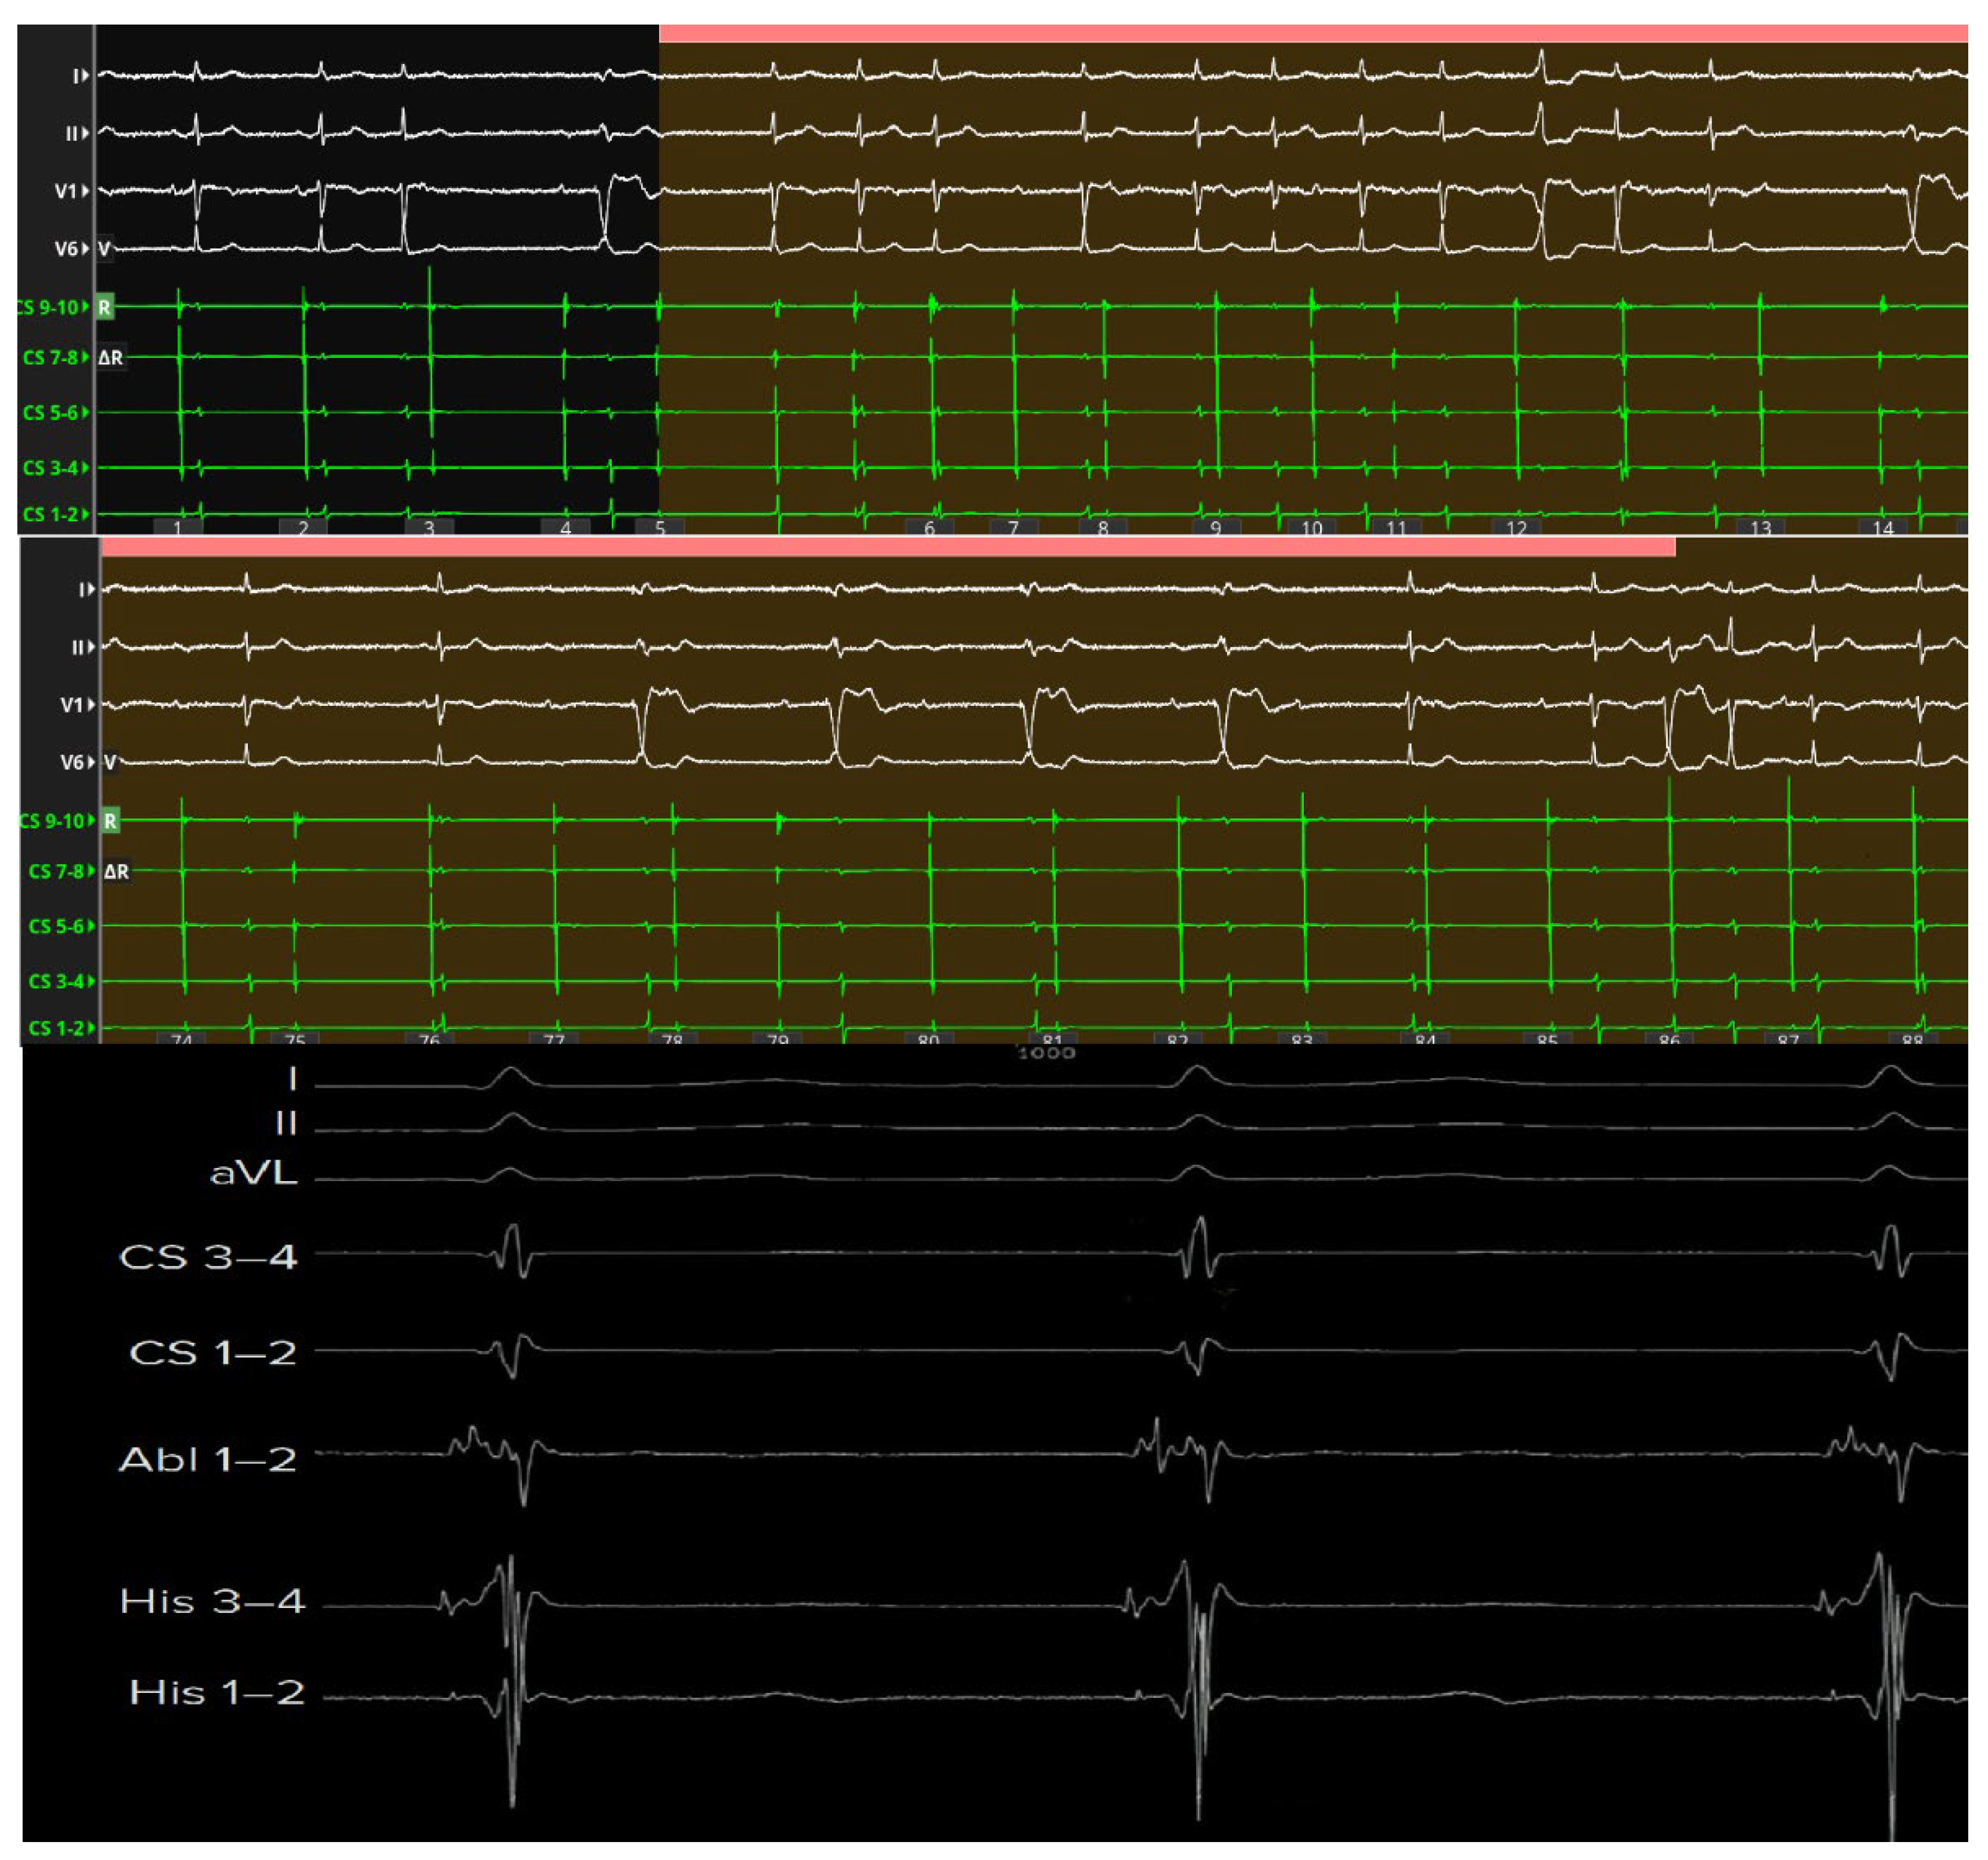Click the ΔR badge on CS 7-8 in the strip with beat 74
This screenshot has width=1988, height=1860.
[116, 872]
